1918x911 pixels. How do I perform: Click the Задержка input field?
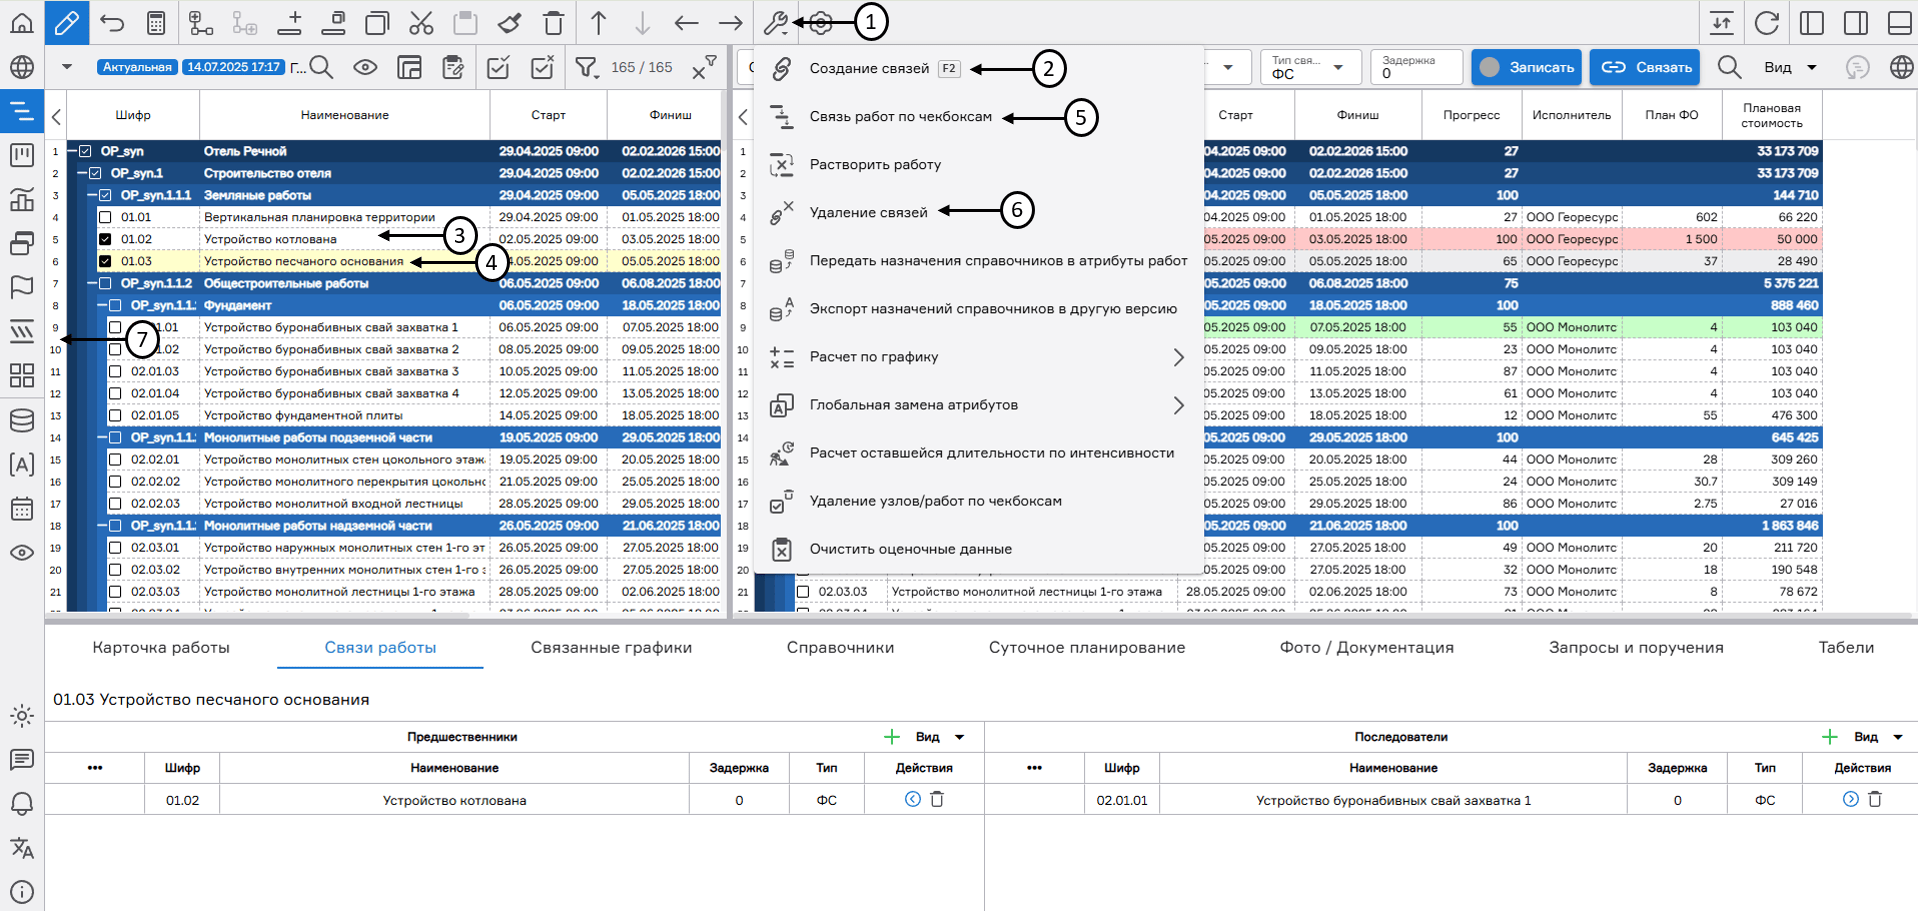1415,73
